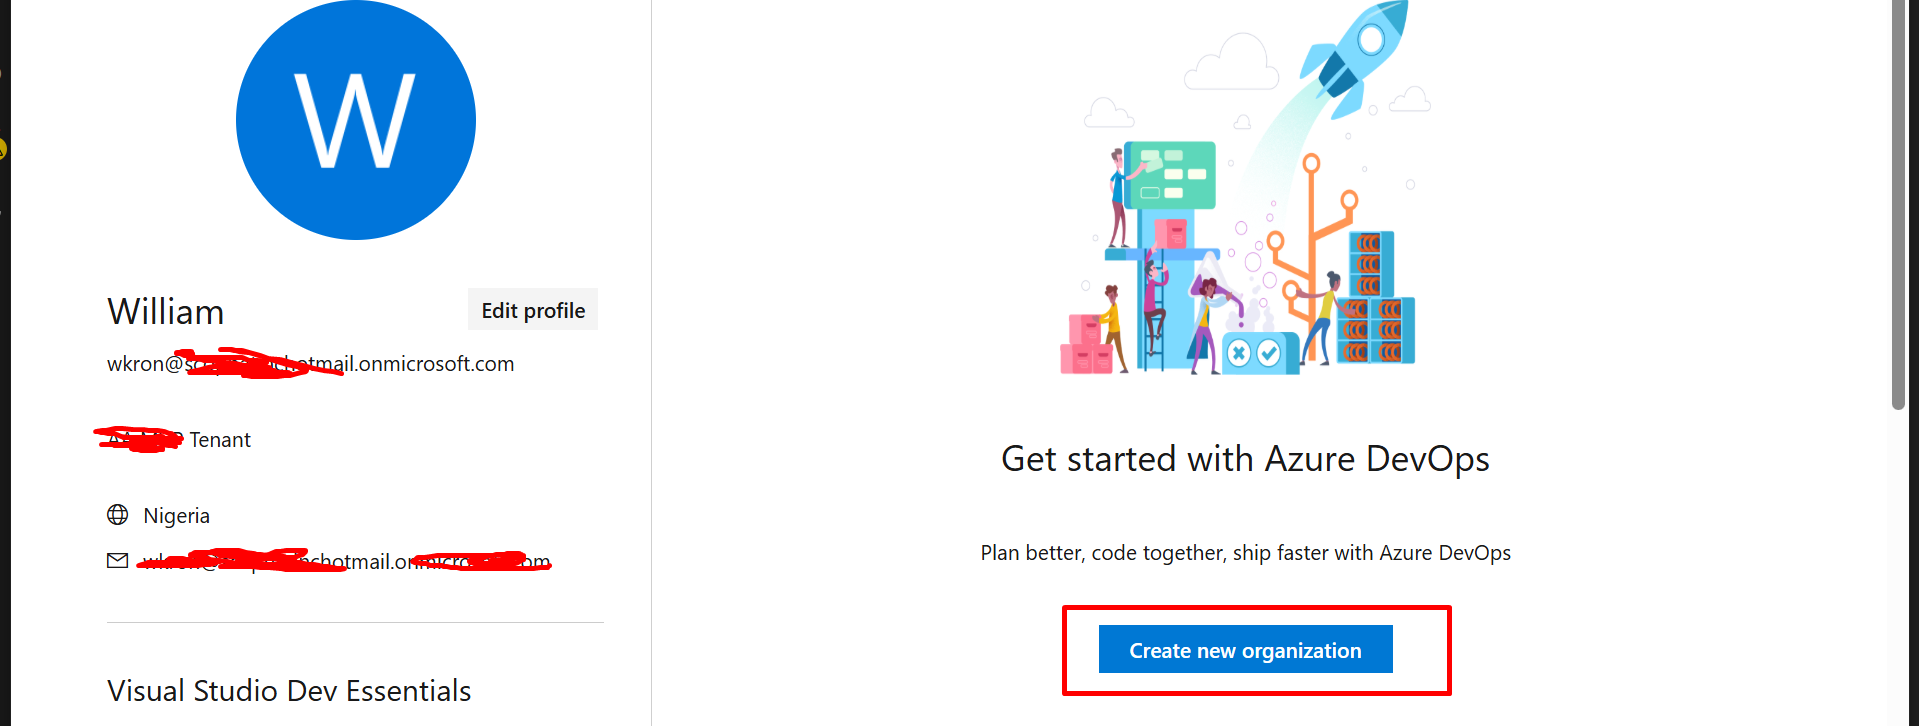Click the Edit profile button

coord(533,310)
